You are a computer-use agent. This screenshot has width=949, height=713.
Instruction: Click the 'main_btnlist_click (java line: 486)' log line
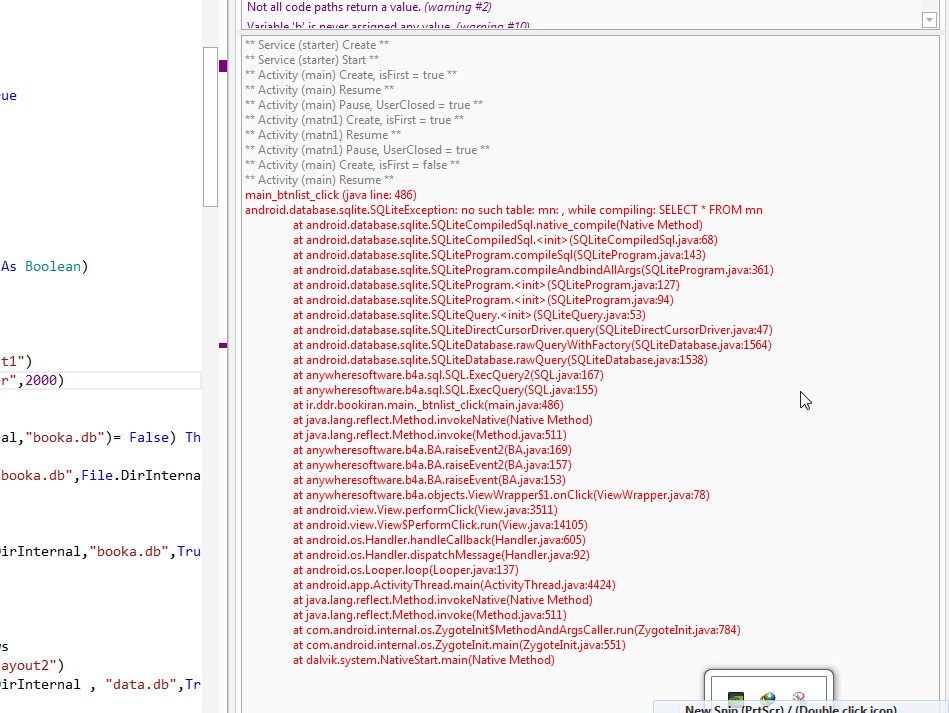pos(330,195)
